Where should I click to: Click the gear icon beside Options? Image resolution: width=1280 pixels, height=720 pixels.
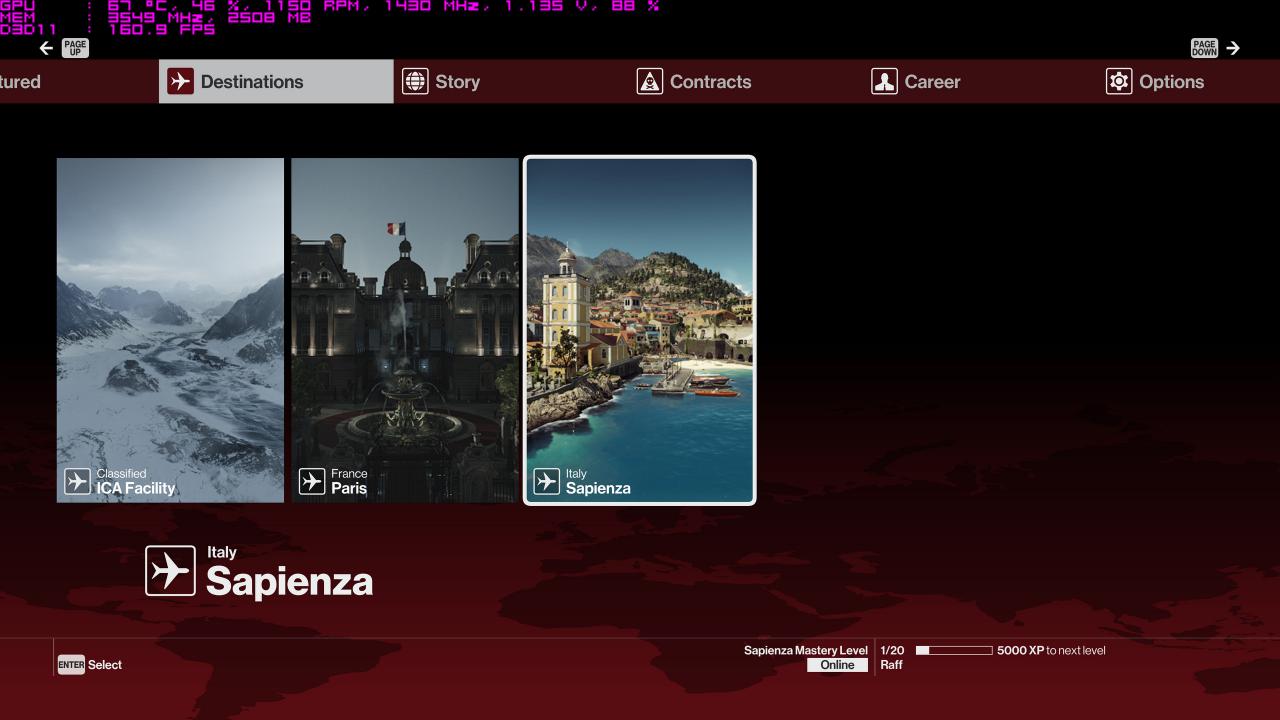click(x=1119, y=82)
